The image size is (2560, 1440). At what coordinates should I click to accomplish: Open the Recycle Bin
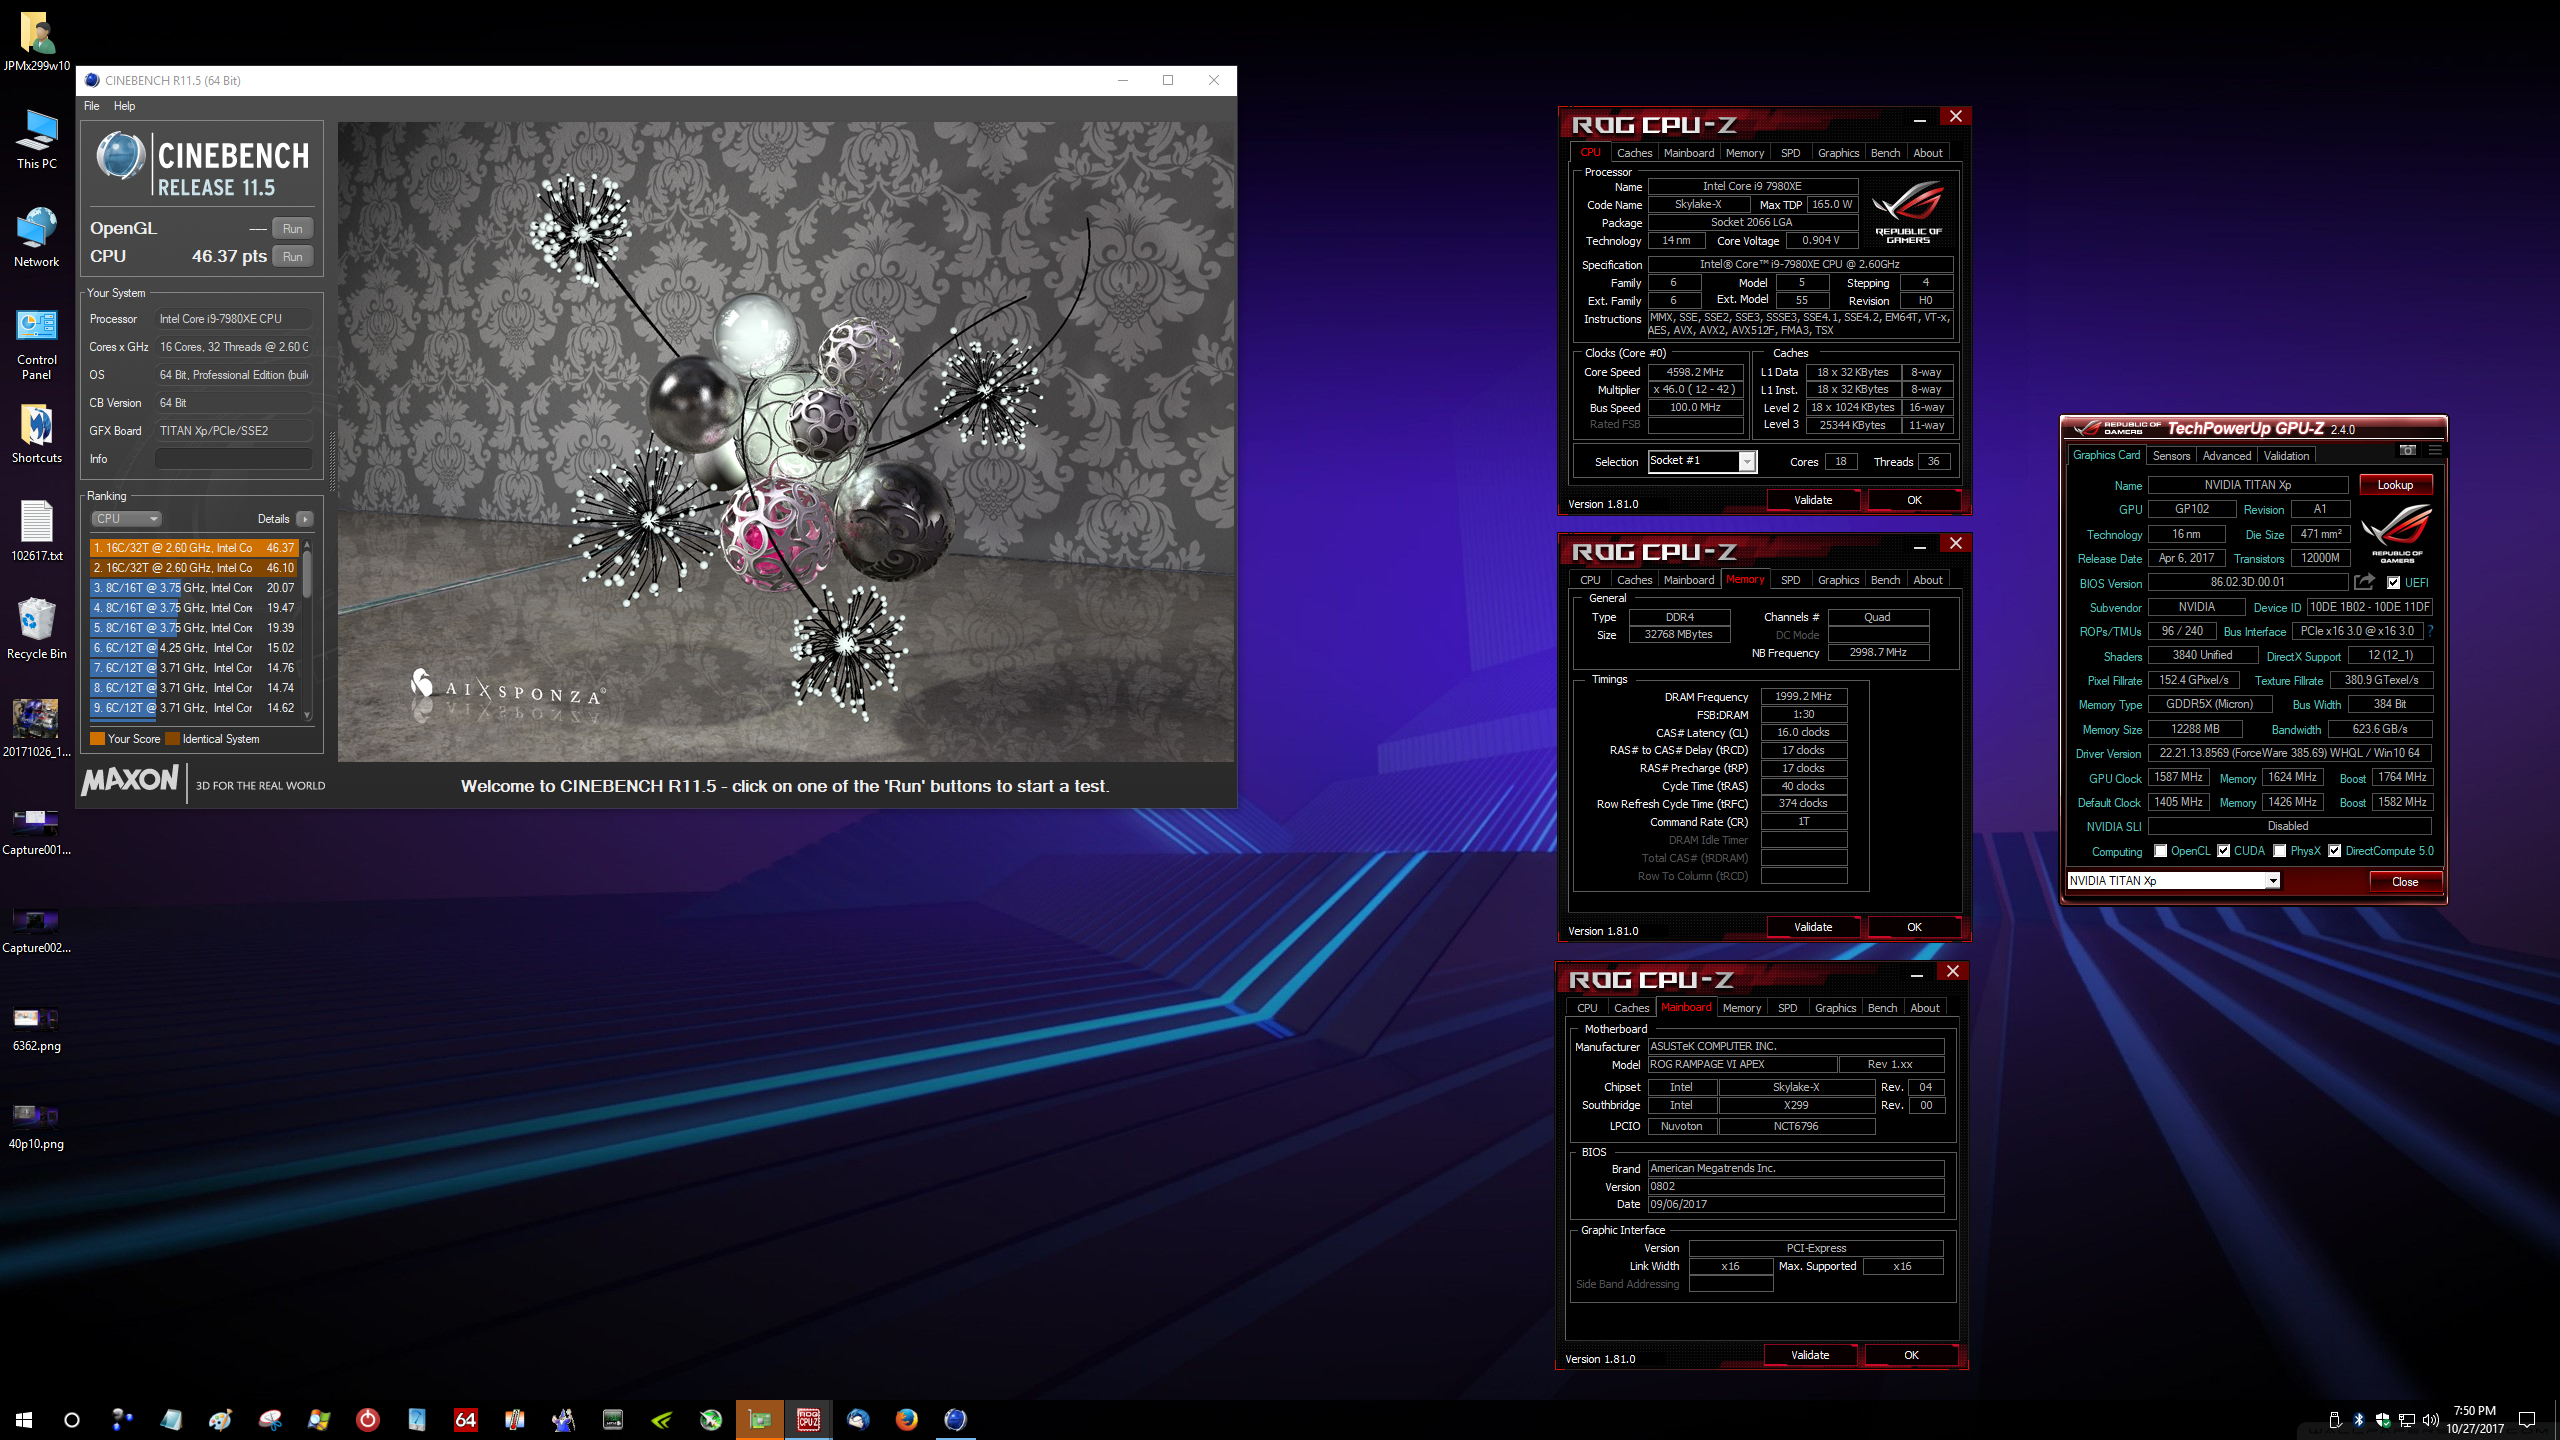(x=36, y=630)
